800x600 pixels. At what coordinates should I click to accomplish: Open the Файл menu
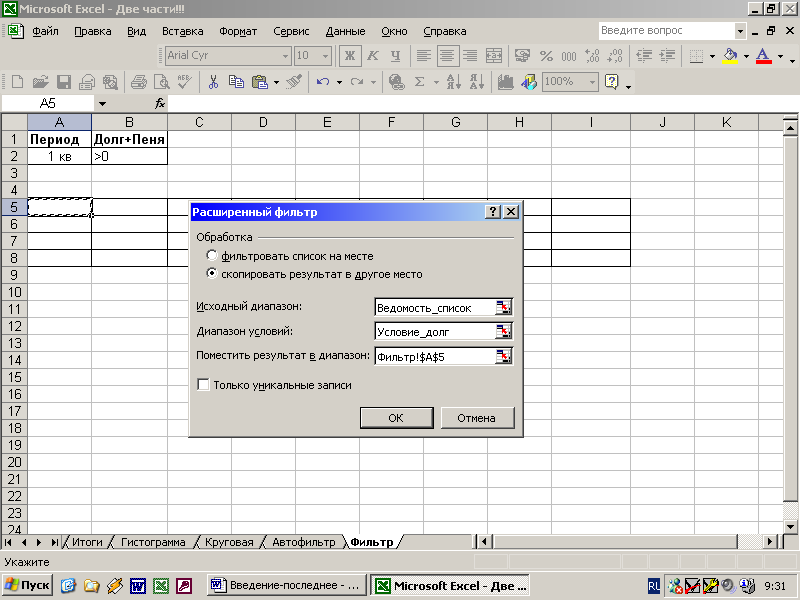click(45, 31)
